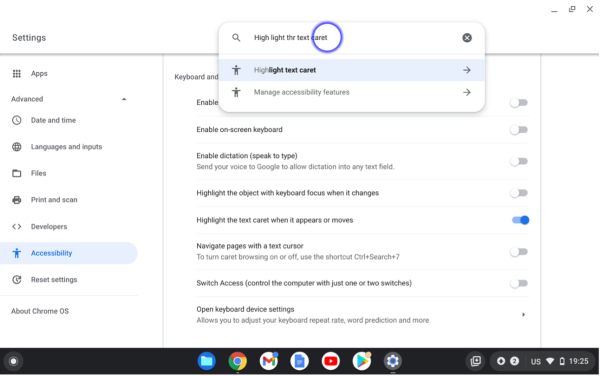Click the battery status icon
This screenshot has width=600, height=376.
tap(562, 361)
